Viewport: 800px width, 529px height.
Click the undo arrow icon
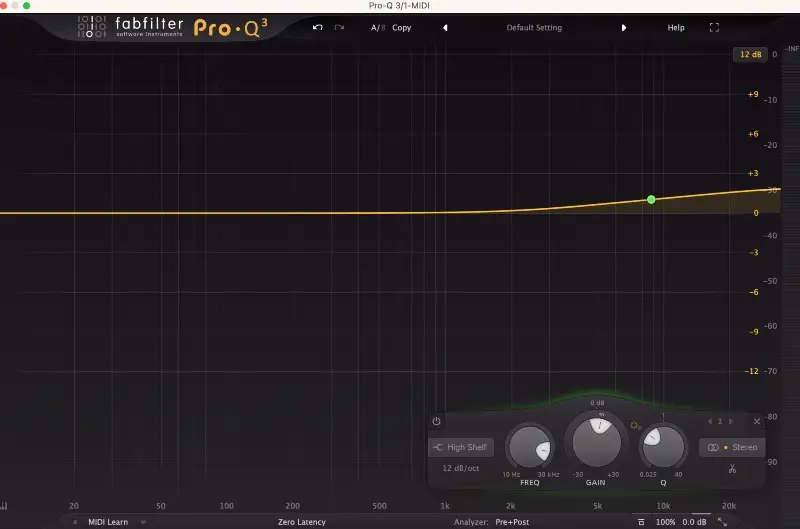[x=318, y=28]
